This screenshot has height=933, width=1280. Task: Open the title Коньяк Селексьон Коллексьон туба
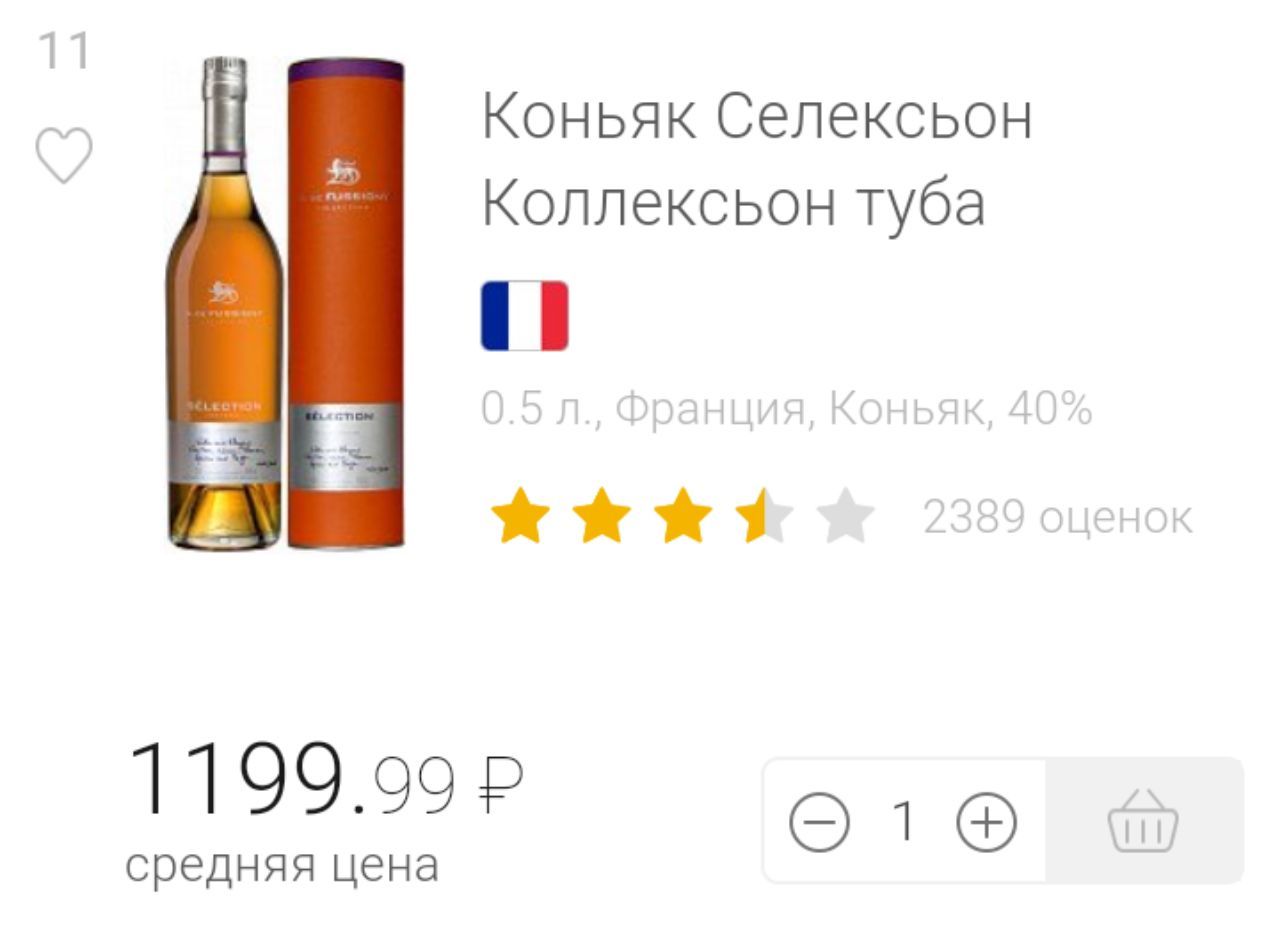tap(757, 159)
